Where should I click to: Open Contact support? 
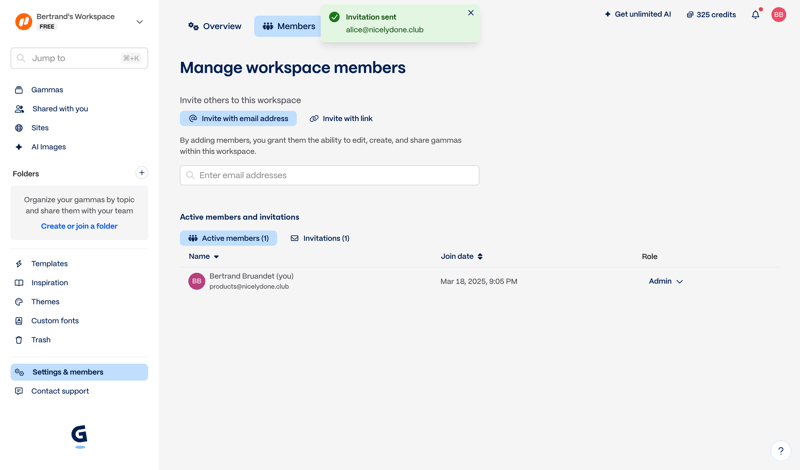point(60,391)
